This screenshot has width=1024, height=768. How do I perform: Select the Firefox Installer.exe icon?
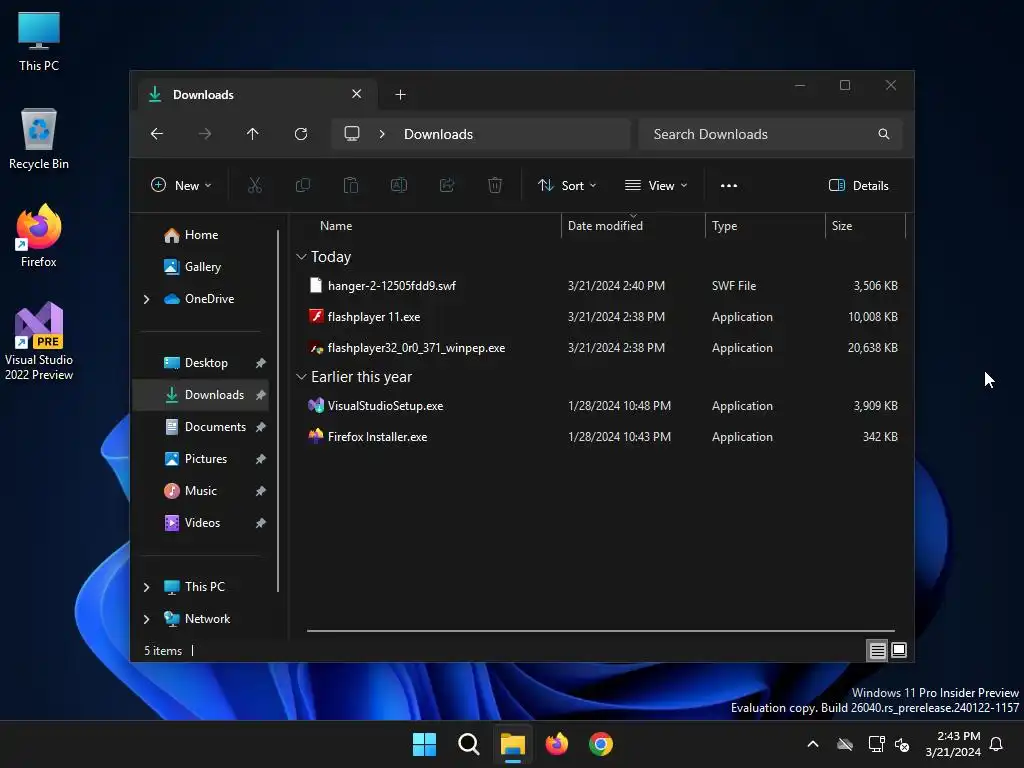[x=316, y=436]
